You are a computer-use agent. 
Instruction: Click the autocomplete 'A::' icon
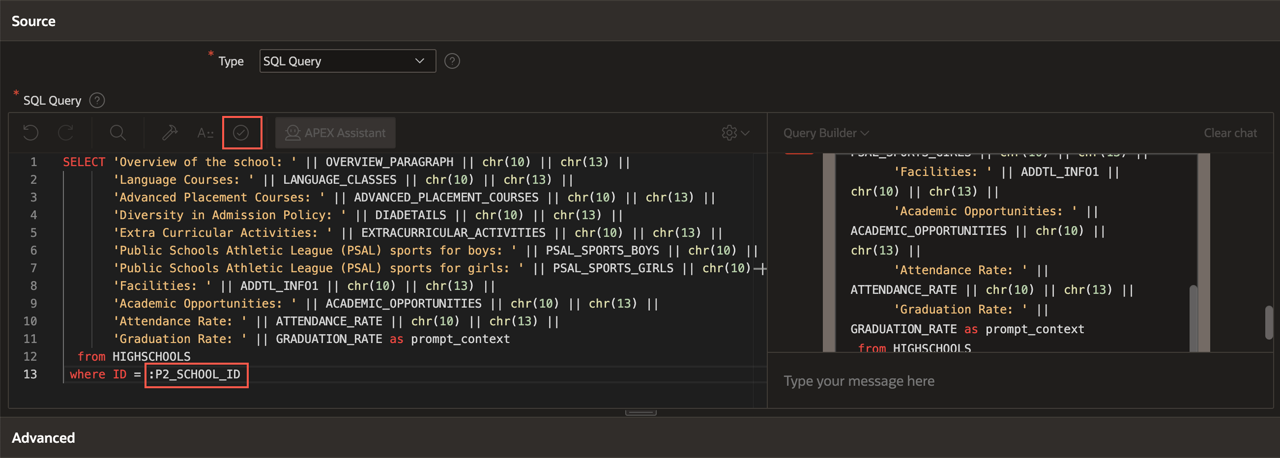coord(205,132)
